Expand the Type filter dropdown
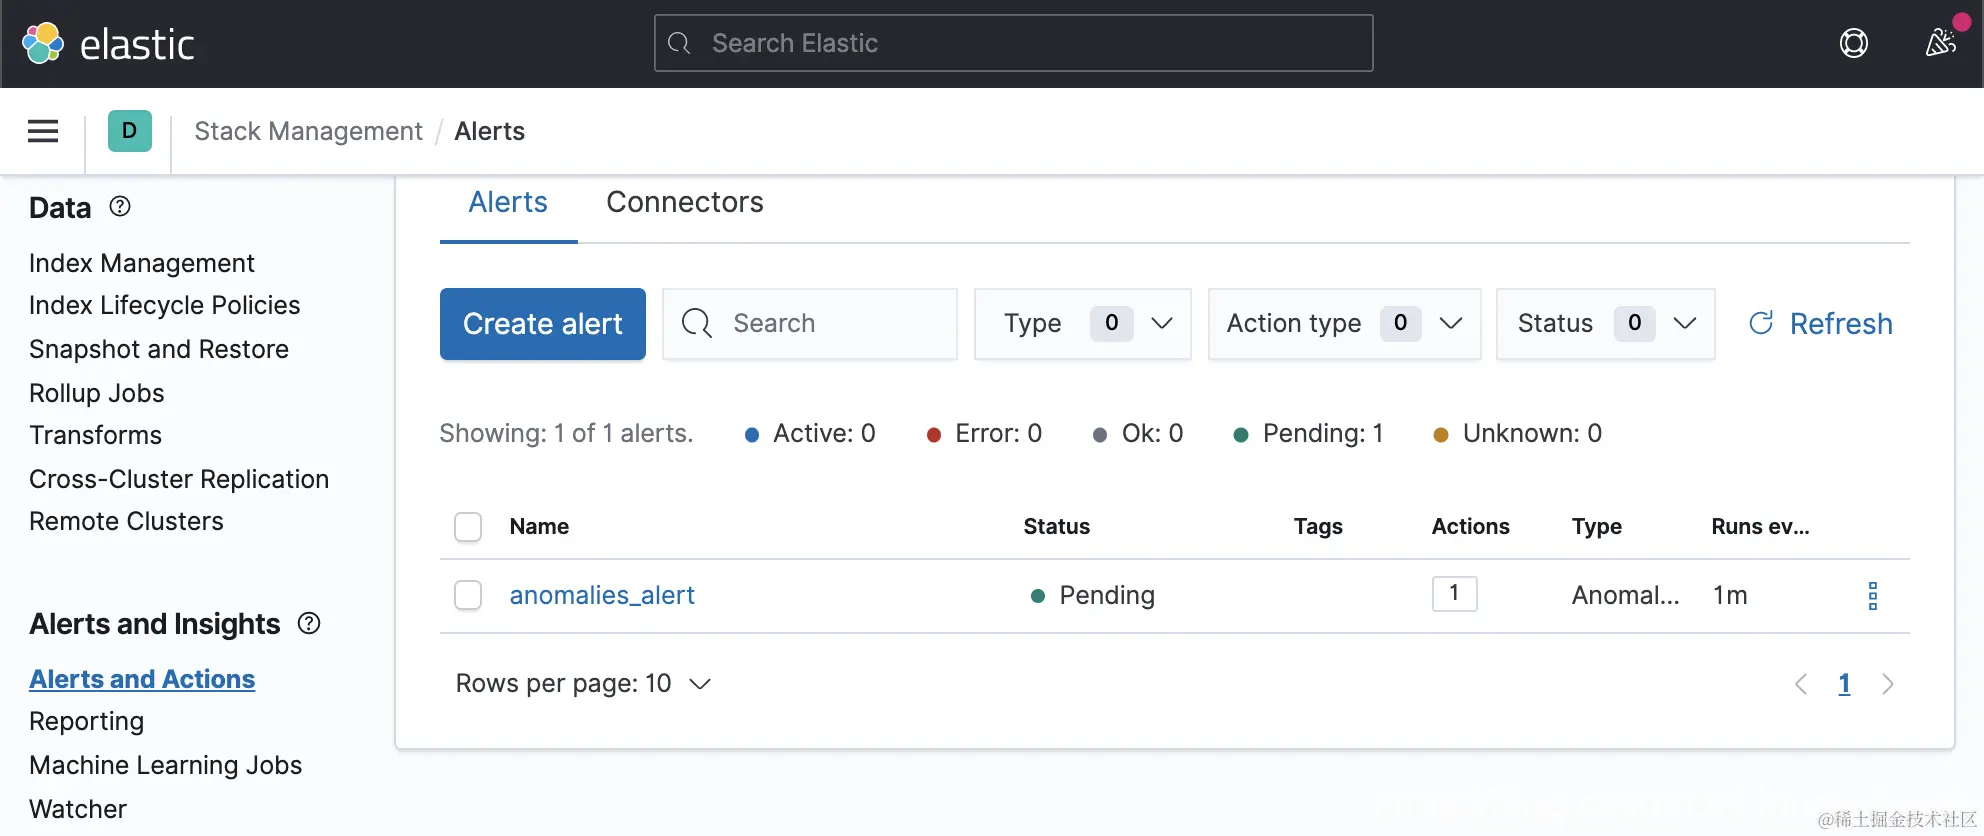This screenshot has width=1984, height=836. click(1082, 324)
